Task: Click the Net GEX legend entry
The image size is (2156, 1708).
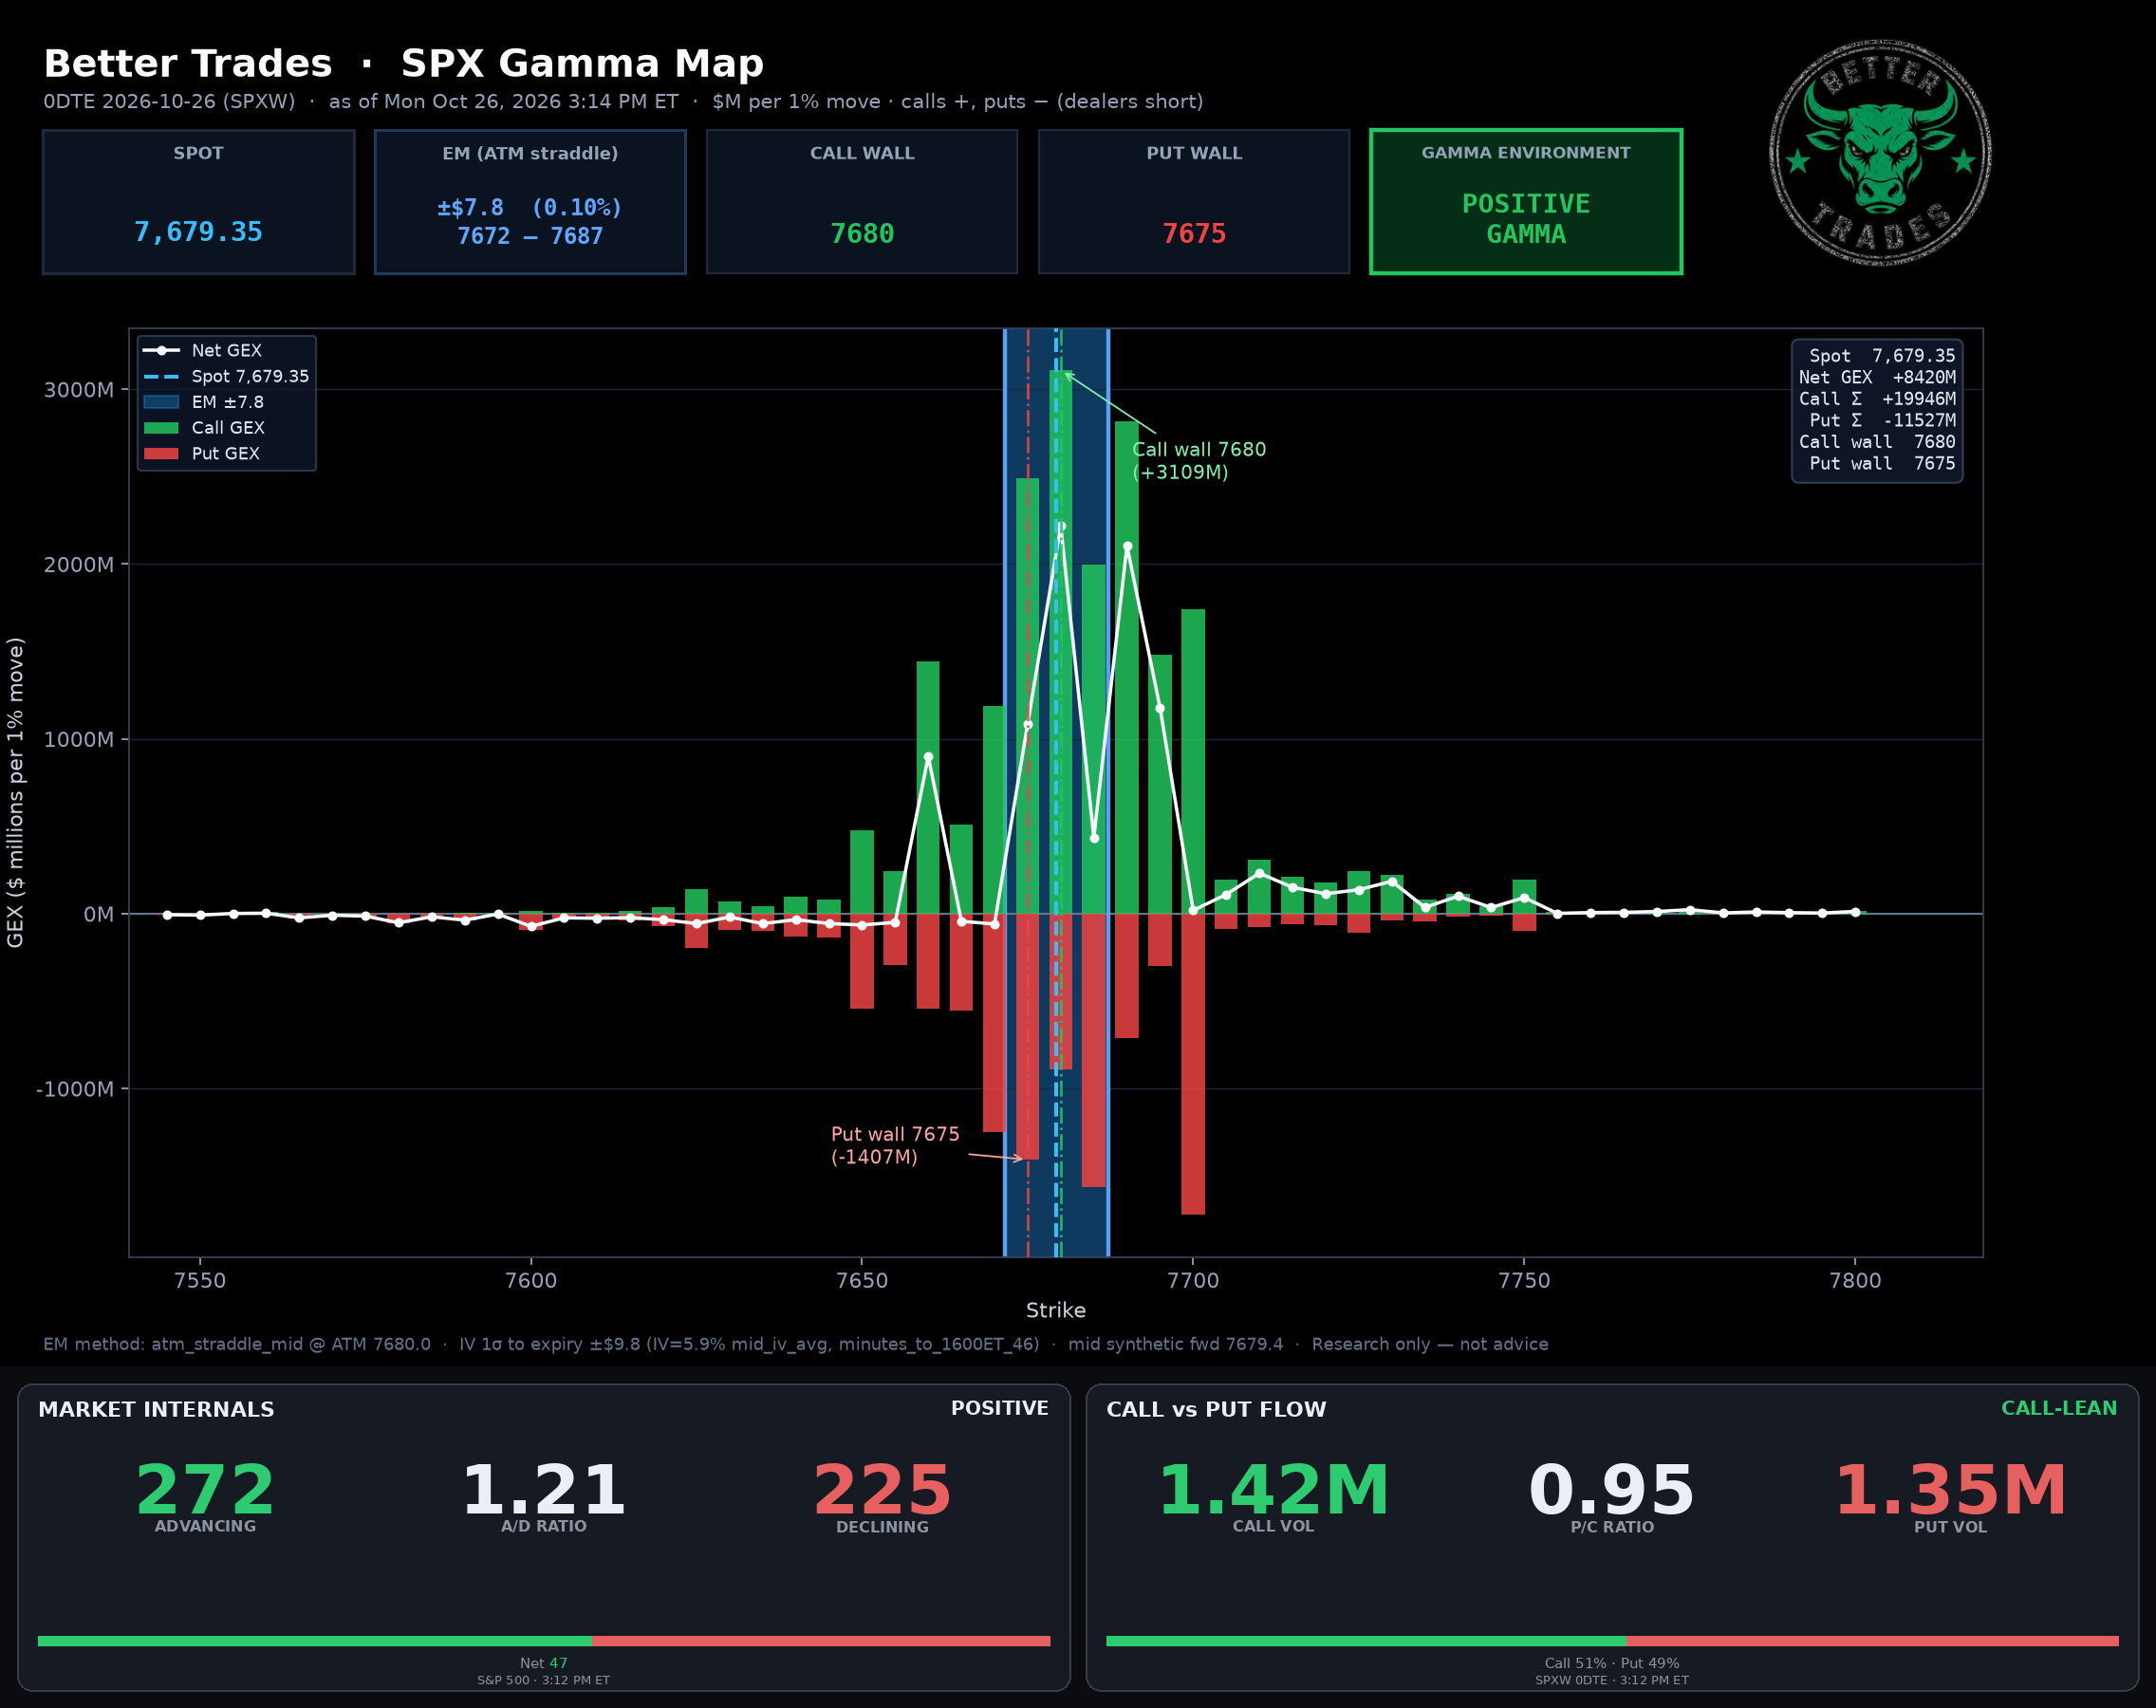Action: (x=203, y=351)
